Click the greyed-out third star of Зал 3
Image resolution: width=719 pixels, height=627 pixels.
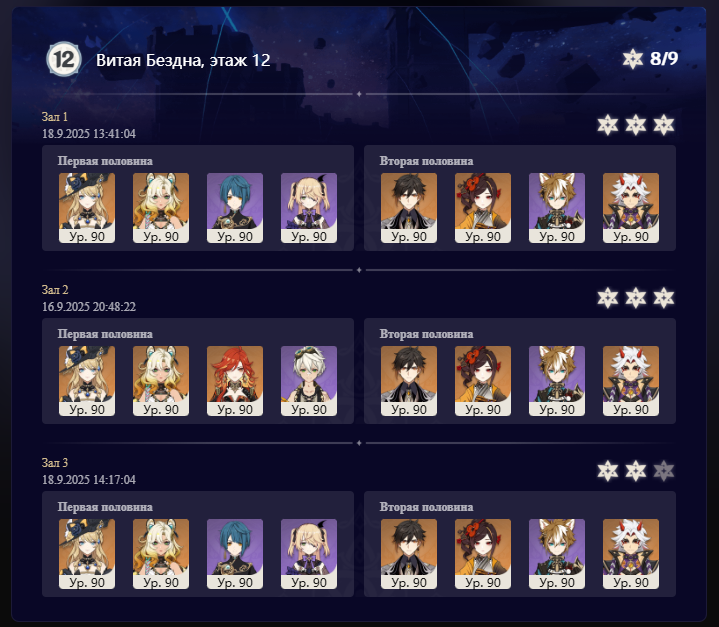point(664,471)
